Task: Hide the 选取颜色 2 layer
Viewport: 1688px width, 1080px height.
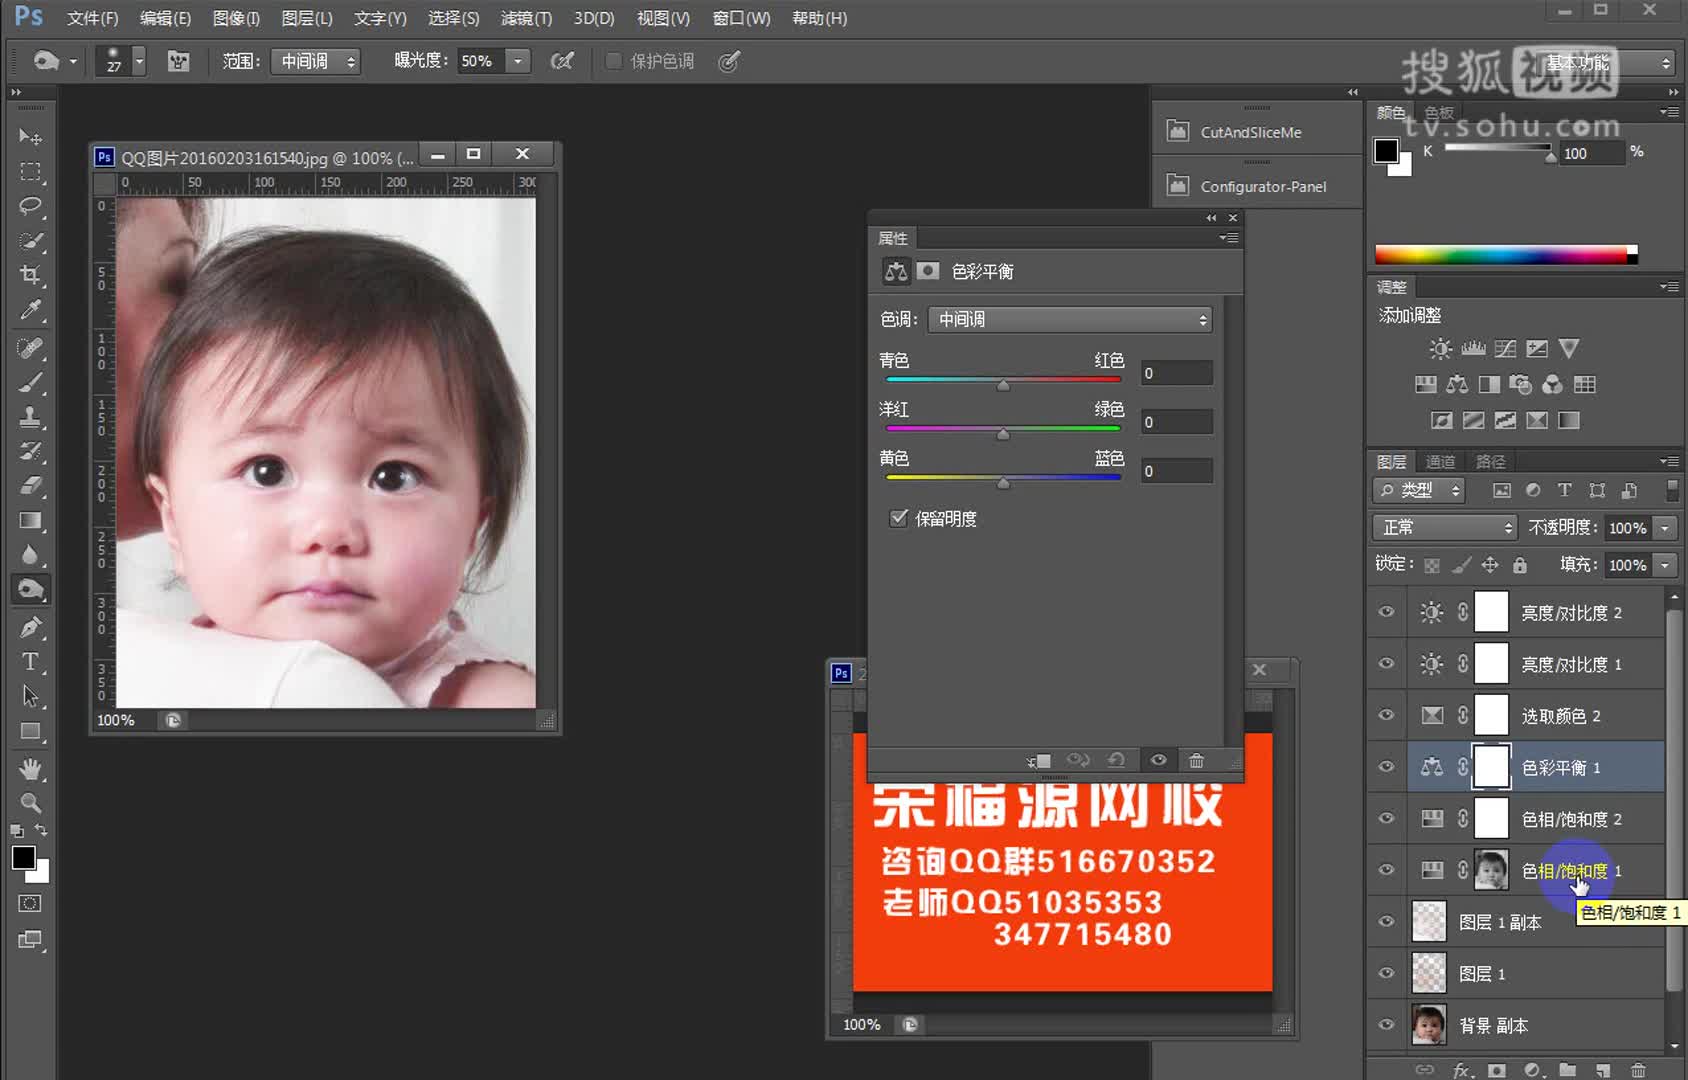Action: coord(1386,715)
